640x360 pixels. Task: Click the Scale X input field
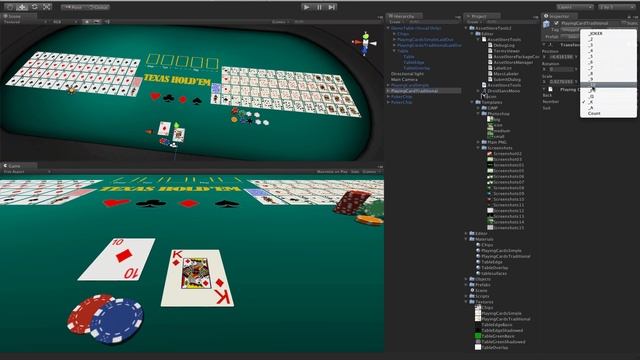click(x=562, y=82)
